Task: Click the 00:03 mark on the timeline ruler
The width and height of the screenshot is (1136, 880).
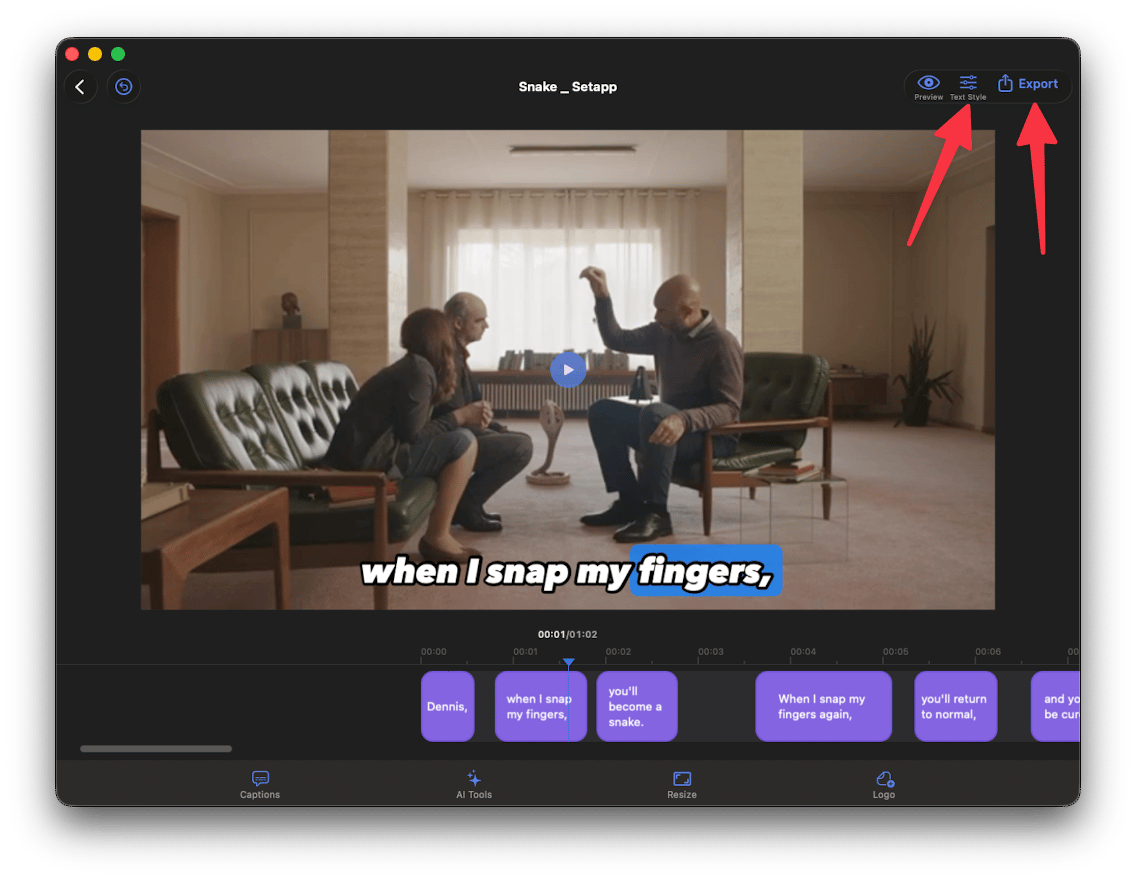Action: (x=712, y=651)
